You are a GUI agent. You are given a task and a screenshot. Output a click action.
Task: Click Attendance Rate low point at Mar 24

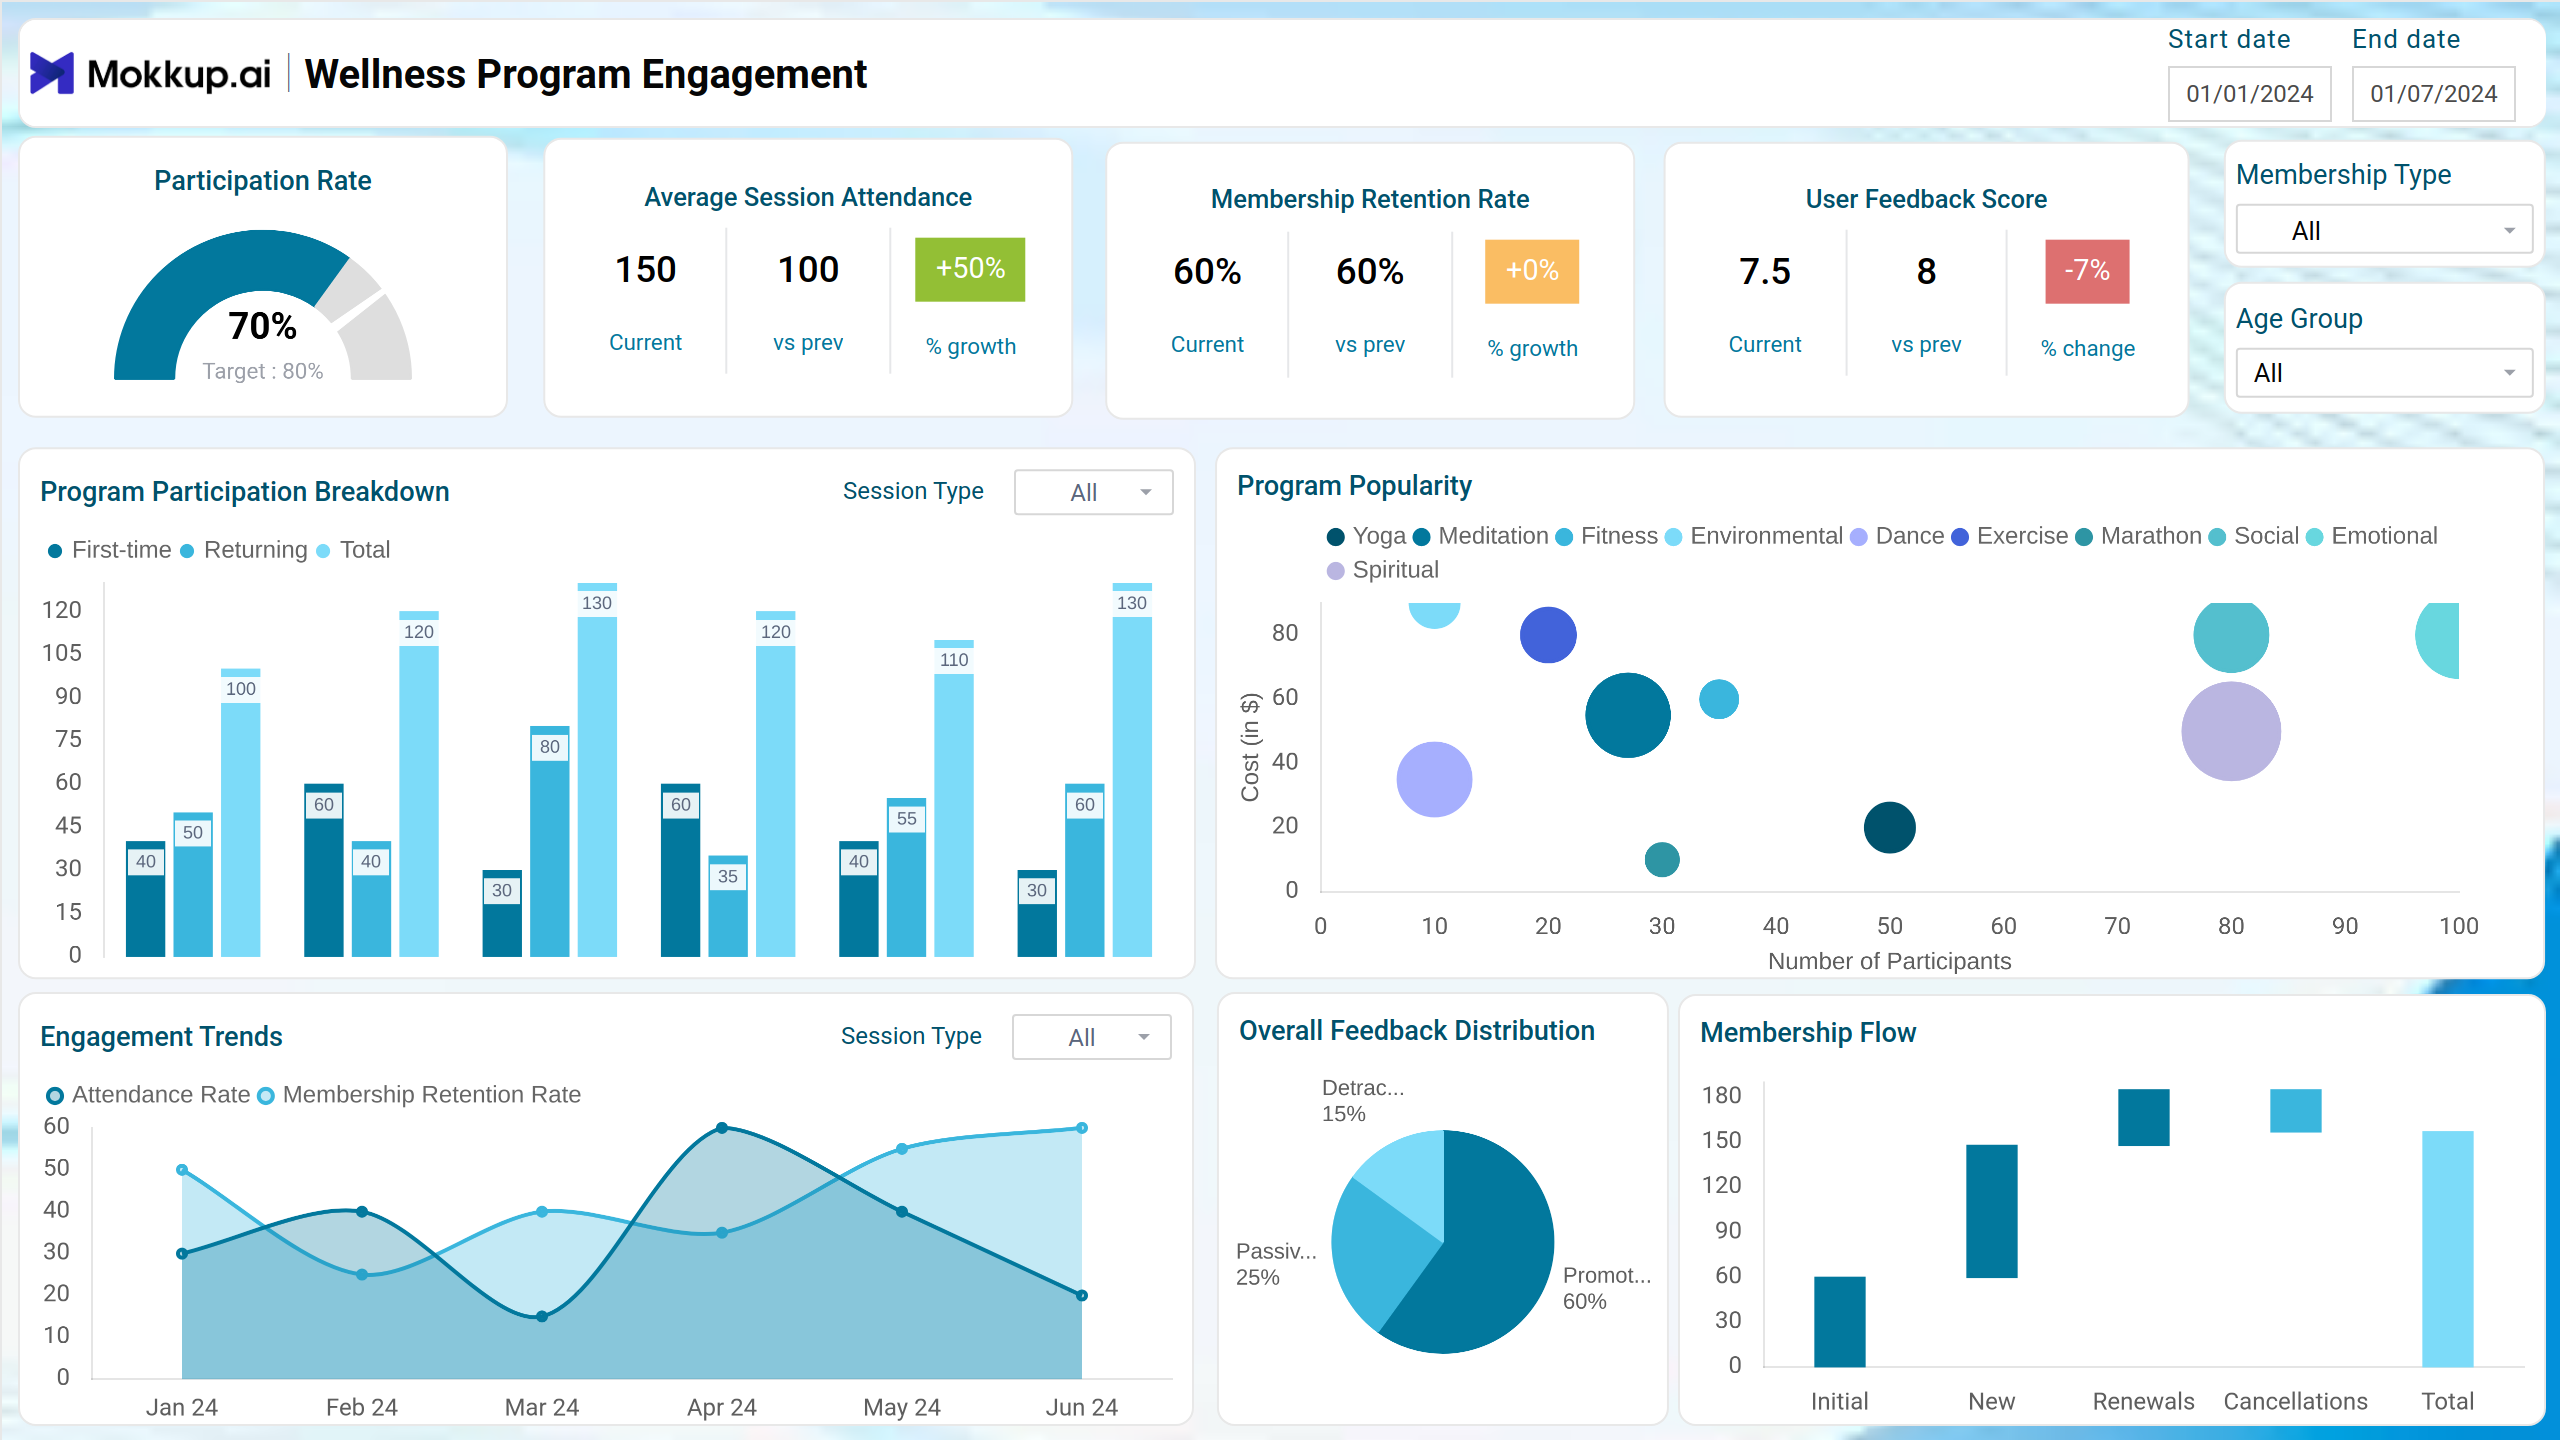click(x=542, y=1317)
